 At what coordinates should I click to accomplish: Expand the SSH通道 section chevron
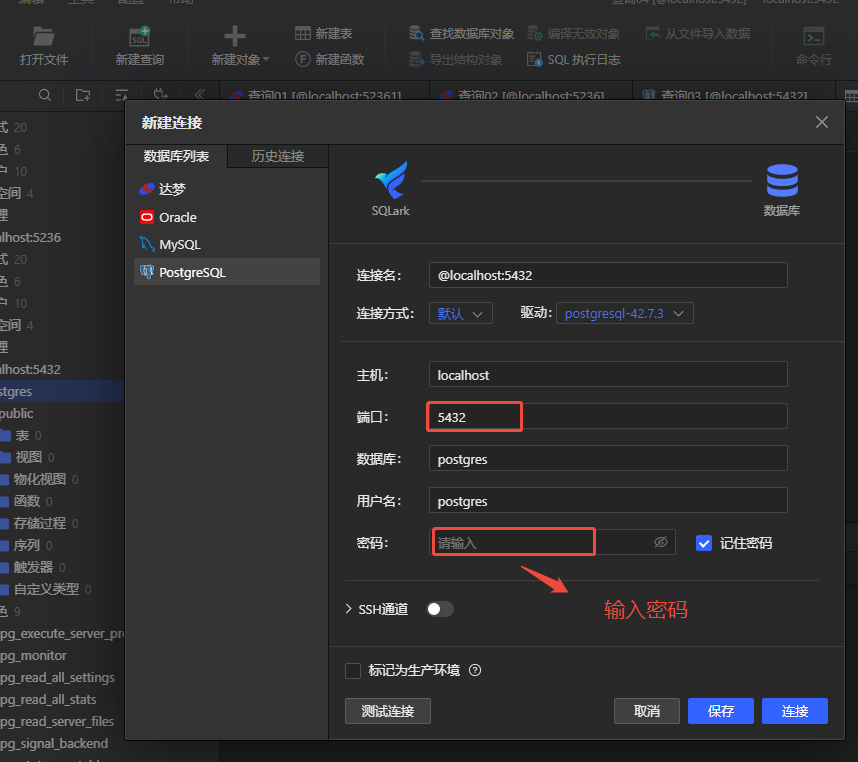tap(349, 609)
